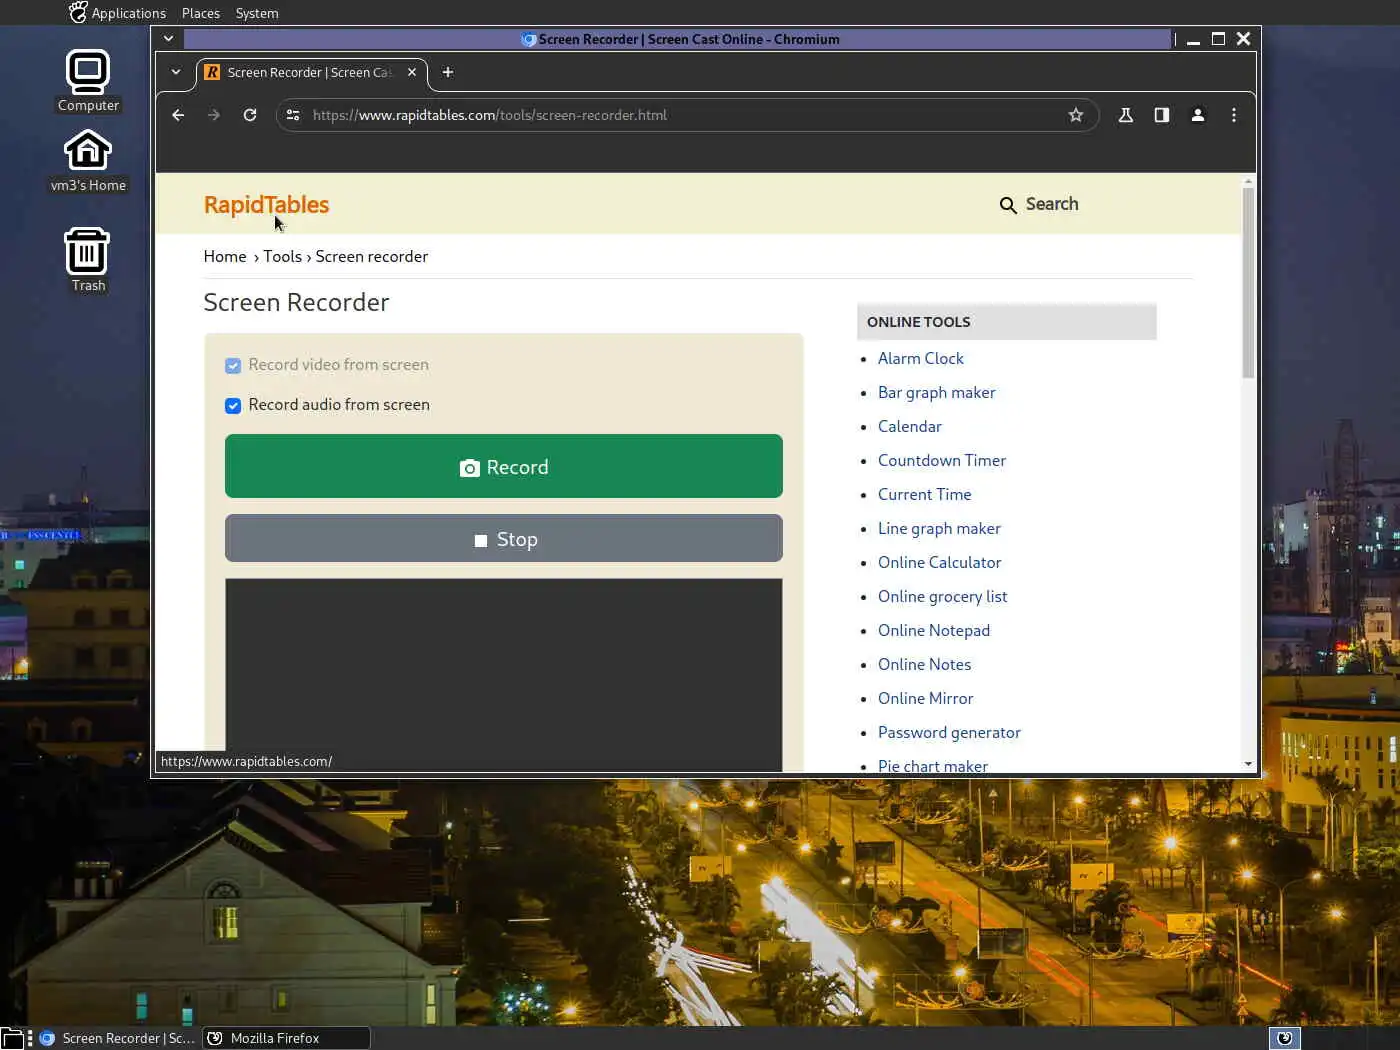Screen dimensions: 1400x1050
Task: Click the search magnifier icon
Action: (x=1008, y=205)
